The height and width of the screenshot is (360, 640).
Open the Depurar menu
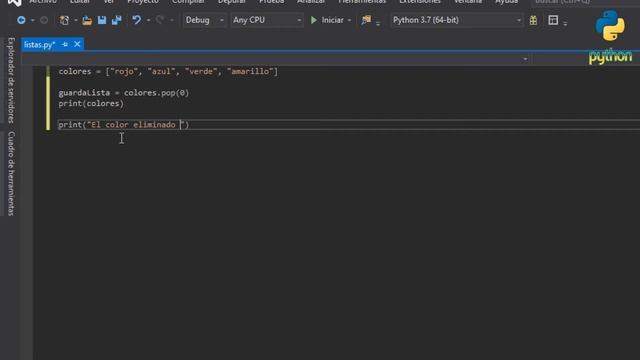(231, 2)
